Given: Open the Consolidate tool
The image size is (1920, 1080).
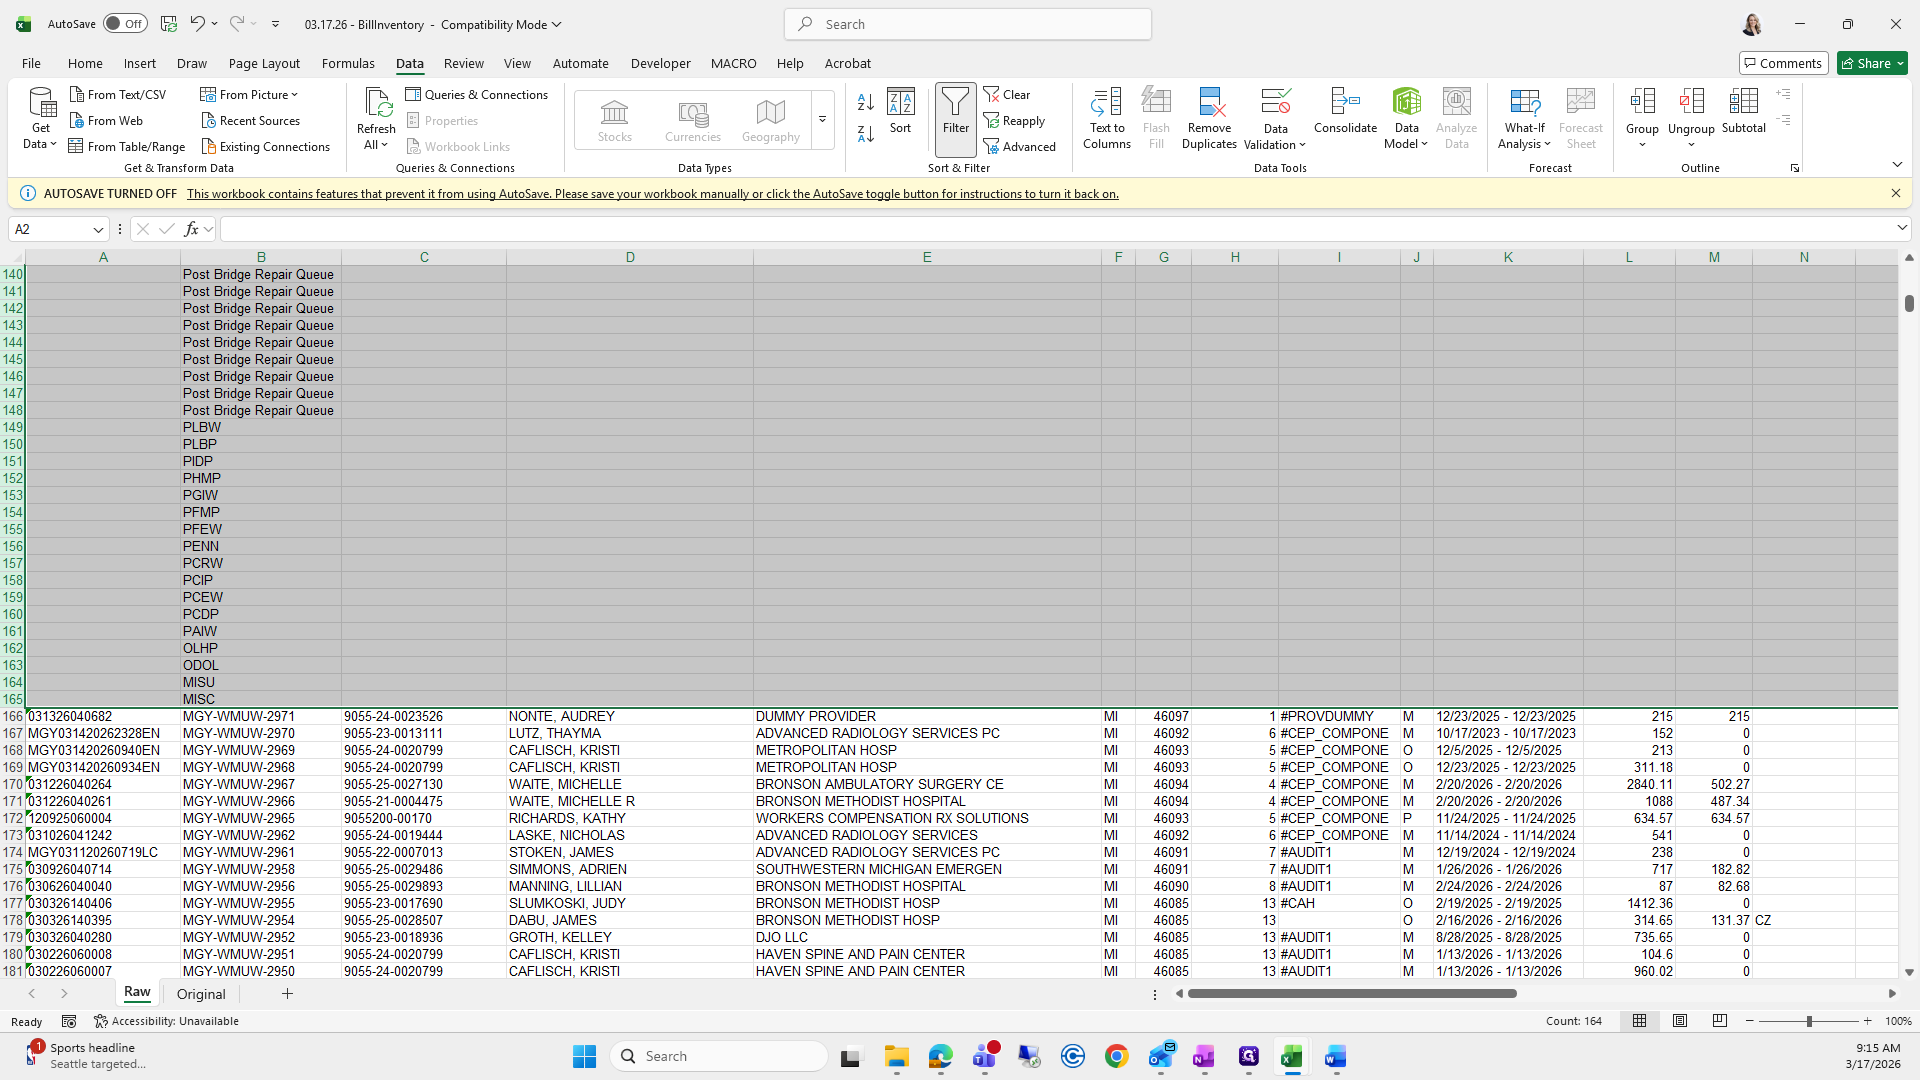Looking at the screenshot, I should tap(1345, 110).
